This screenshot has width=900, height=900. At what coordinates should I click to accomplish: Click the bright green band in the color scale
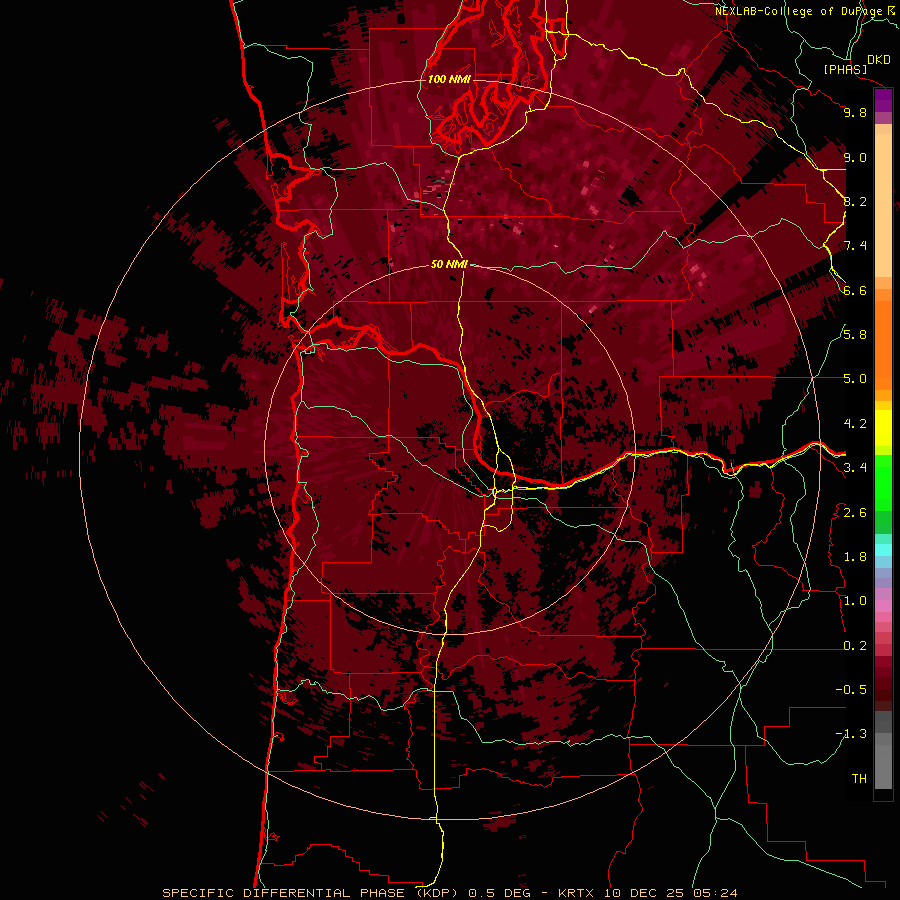tap(883, 482)
